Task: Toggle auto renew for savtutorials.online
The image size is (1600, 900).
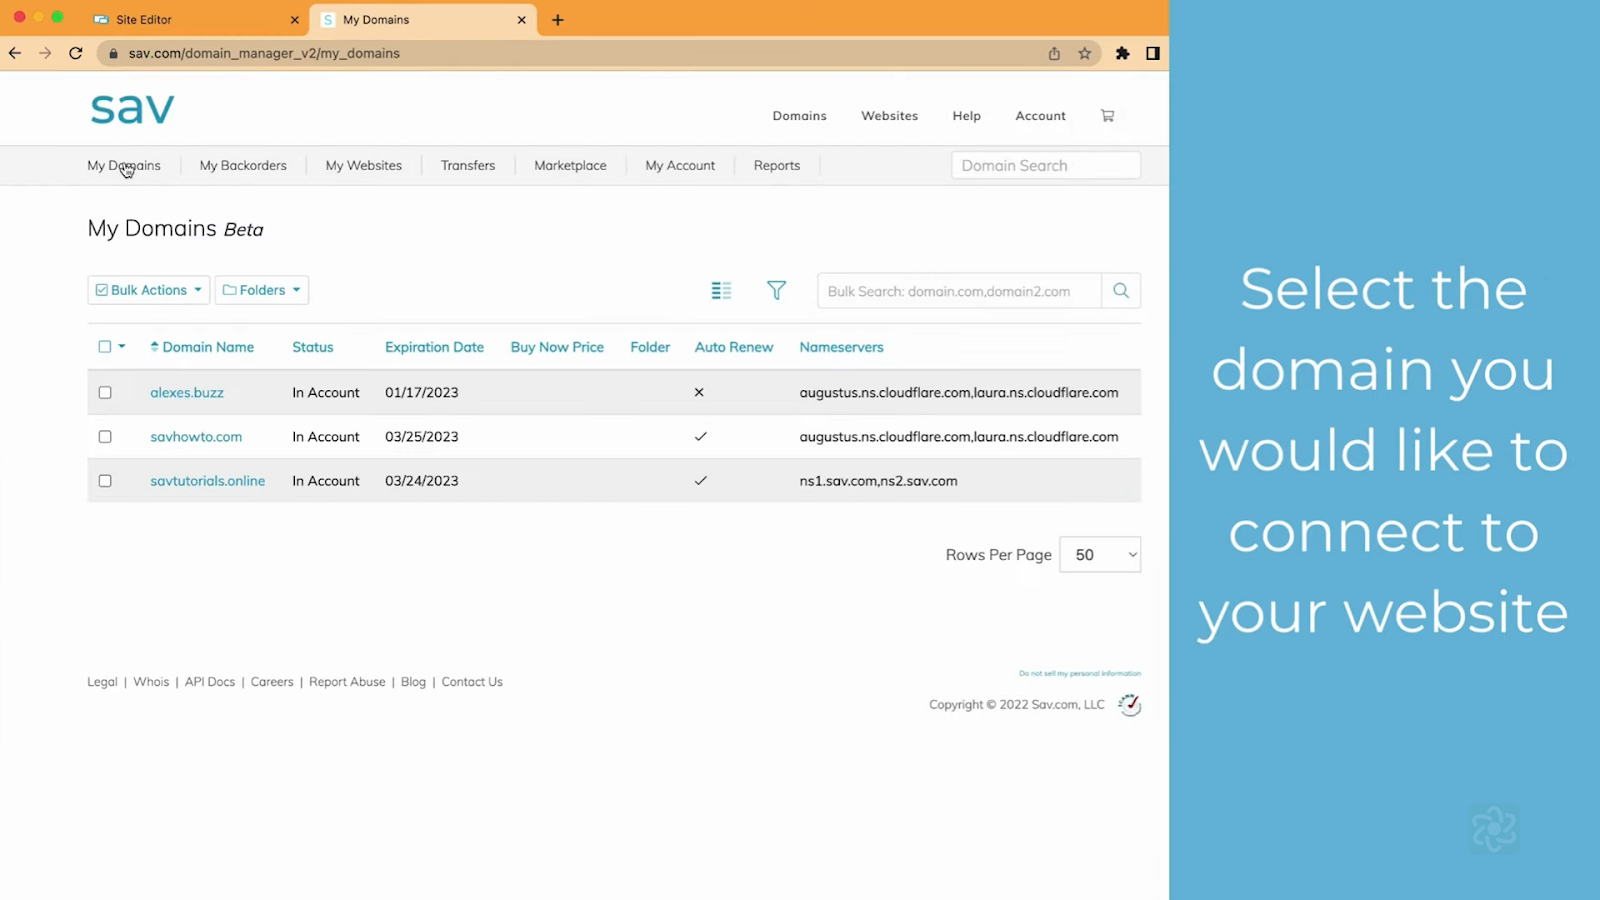Action: pos(700,481)
